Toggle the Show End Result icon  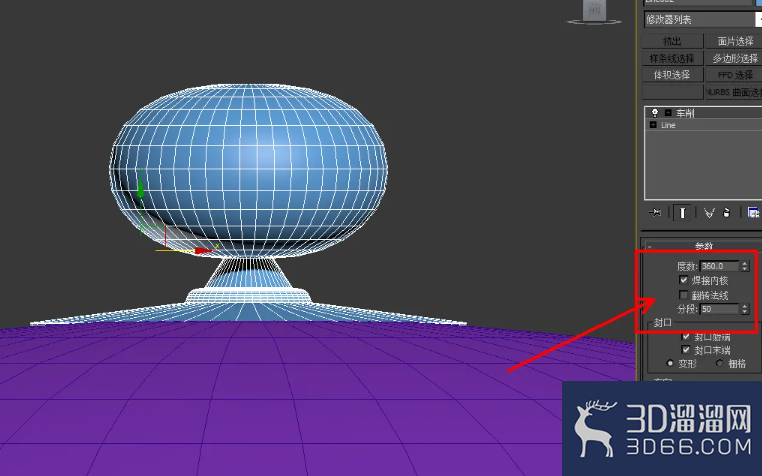tap(682, 212)
